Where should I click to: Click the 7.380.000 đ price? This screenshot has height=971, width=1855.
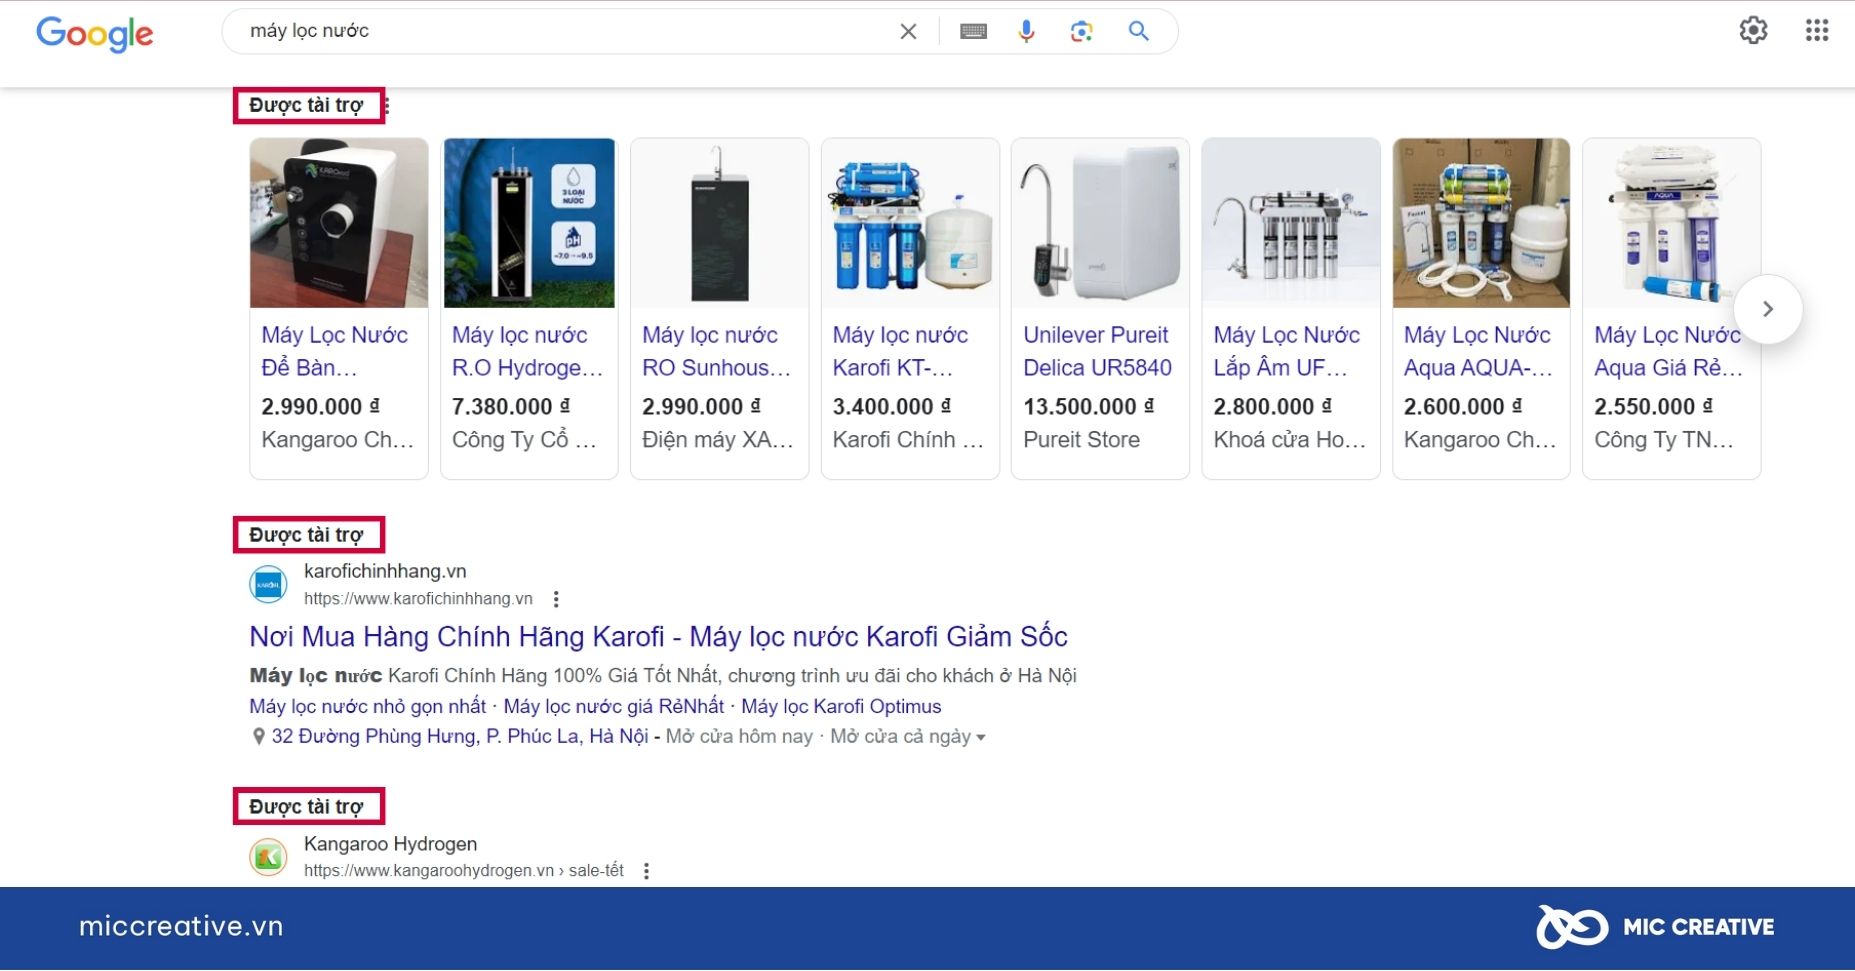pos(511,407)
